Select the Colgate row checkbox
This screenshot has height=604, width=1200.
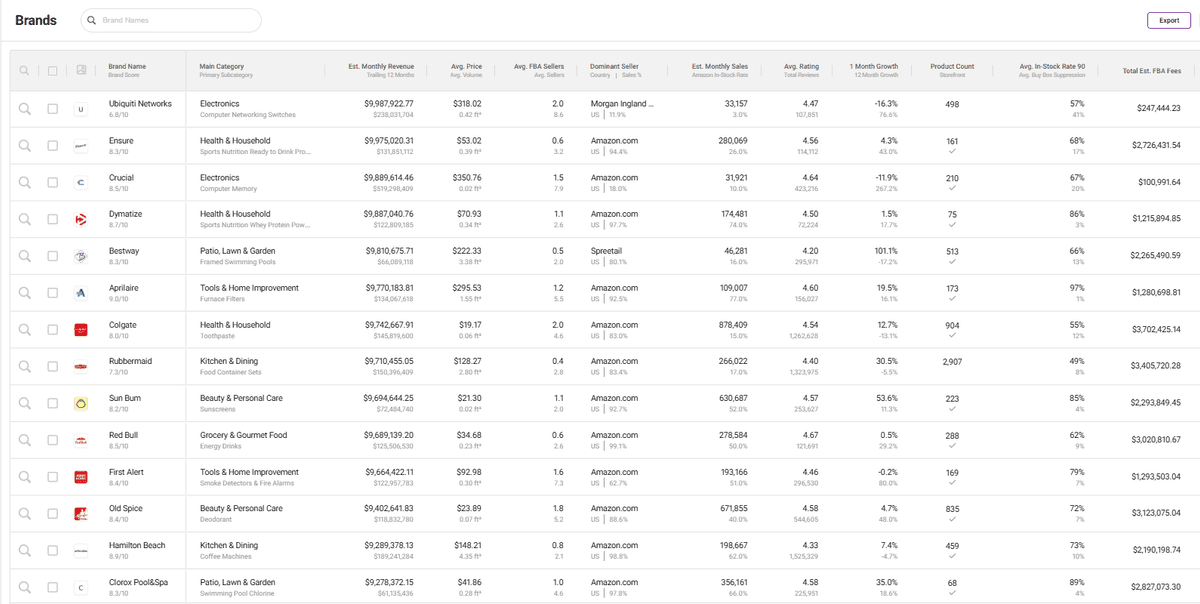(x=52, y=329)
